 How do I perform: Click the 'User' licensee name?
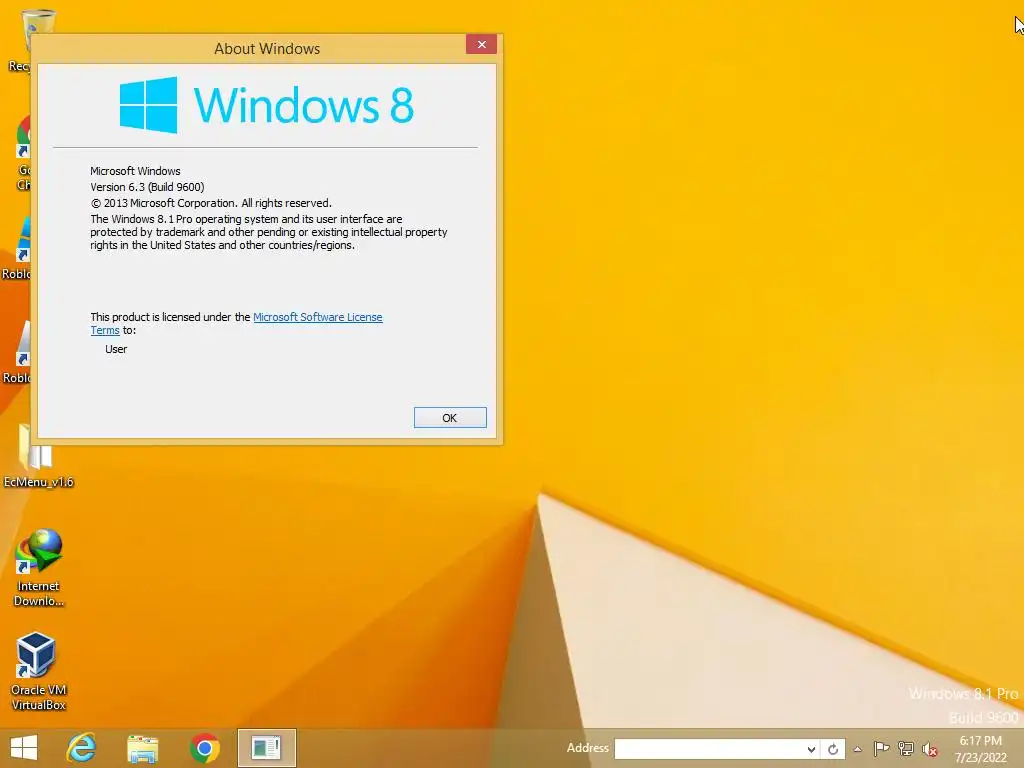click(116, 349)
